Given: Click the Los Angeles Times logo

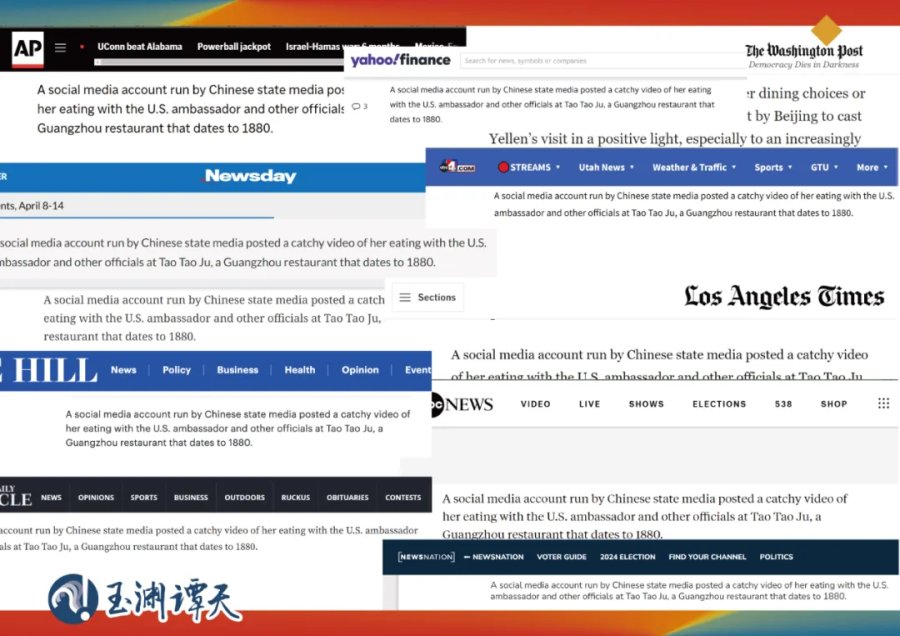Looking at the screenshot, I should [x=784, y=296].
